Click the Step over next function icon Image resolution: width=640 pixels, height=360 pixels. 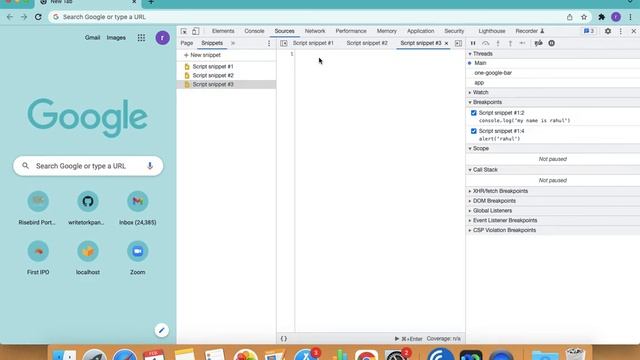coord(485,43)
